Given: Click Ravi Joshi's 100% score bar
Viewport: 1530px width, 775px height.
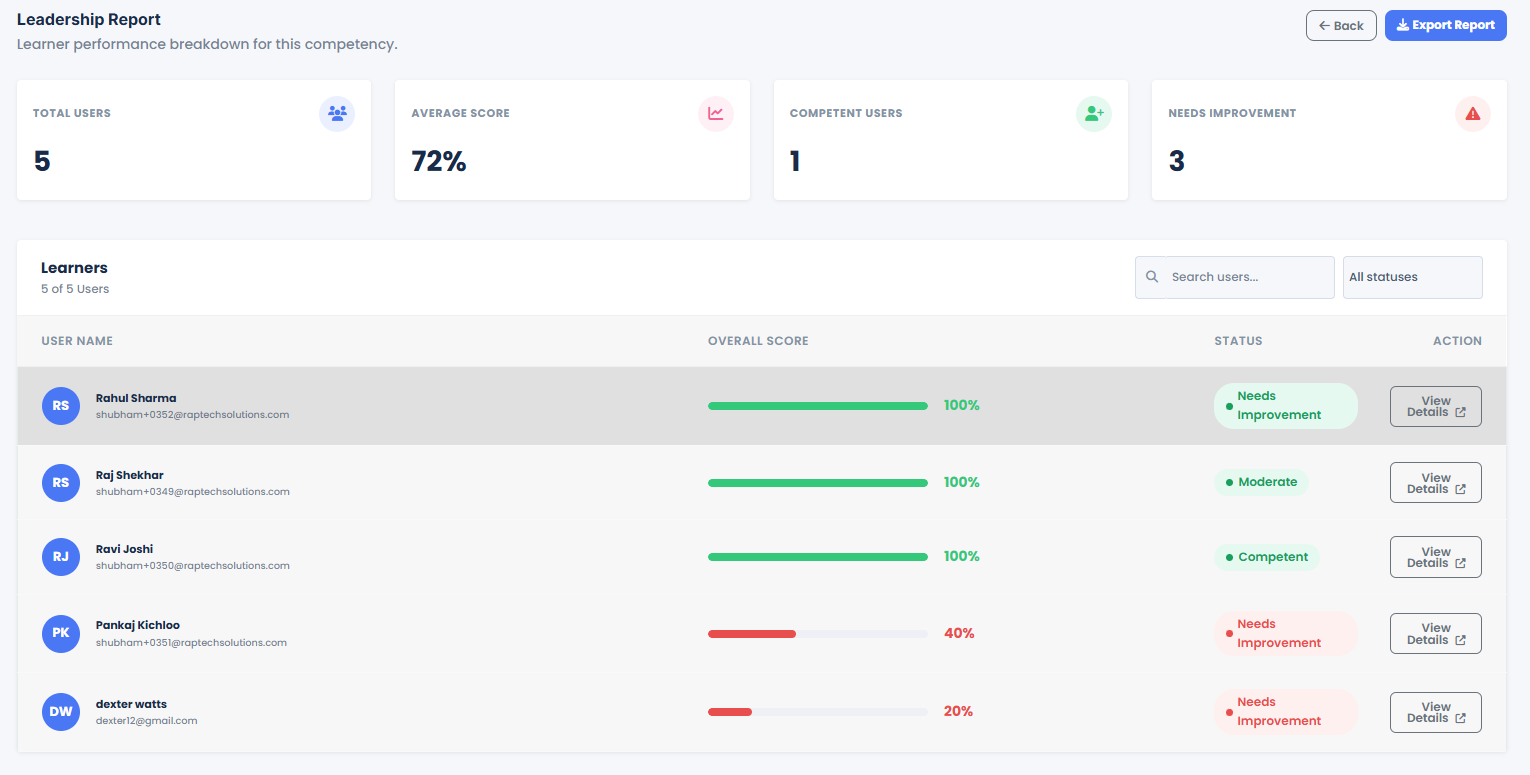Looking at the screenshot, I should pos(818,557).
